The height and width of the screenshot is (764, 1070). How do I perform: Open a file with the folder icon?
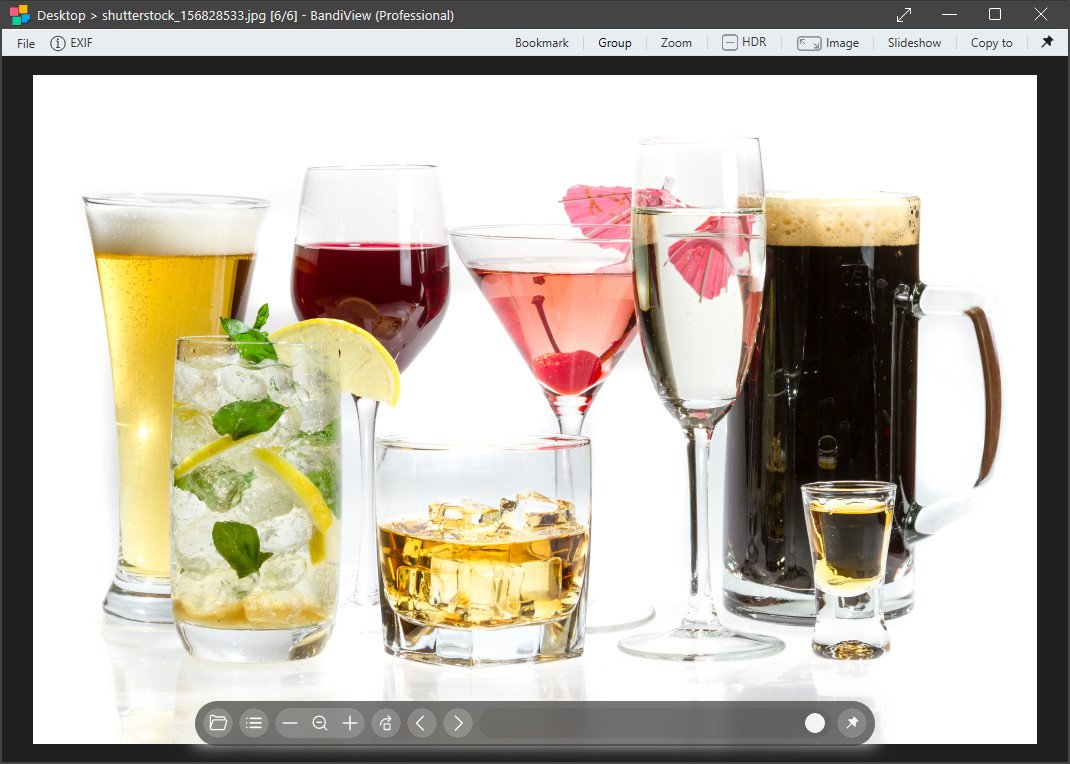click(x=218, y=723)
